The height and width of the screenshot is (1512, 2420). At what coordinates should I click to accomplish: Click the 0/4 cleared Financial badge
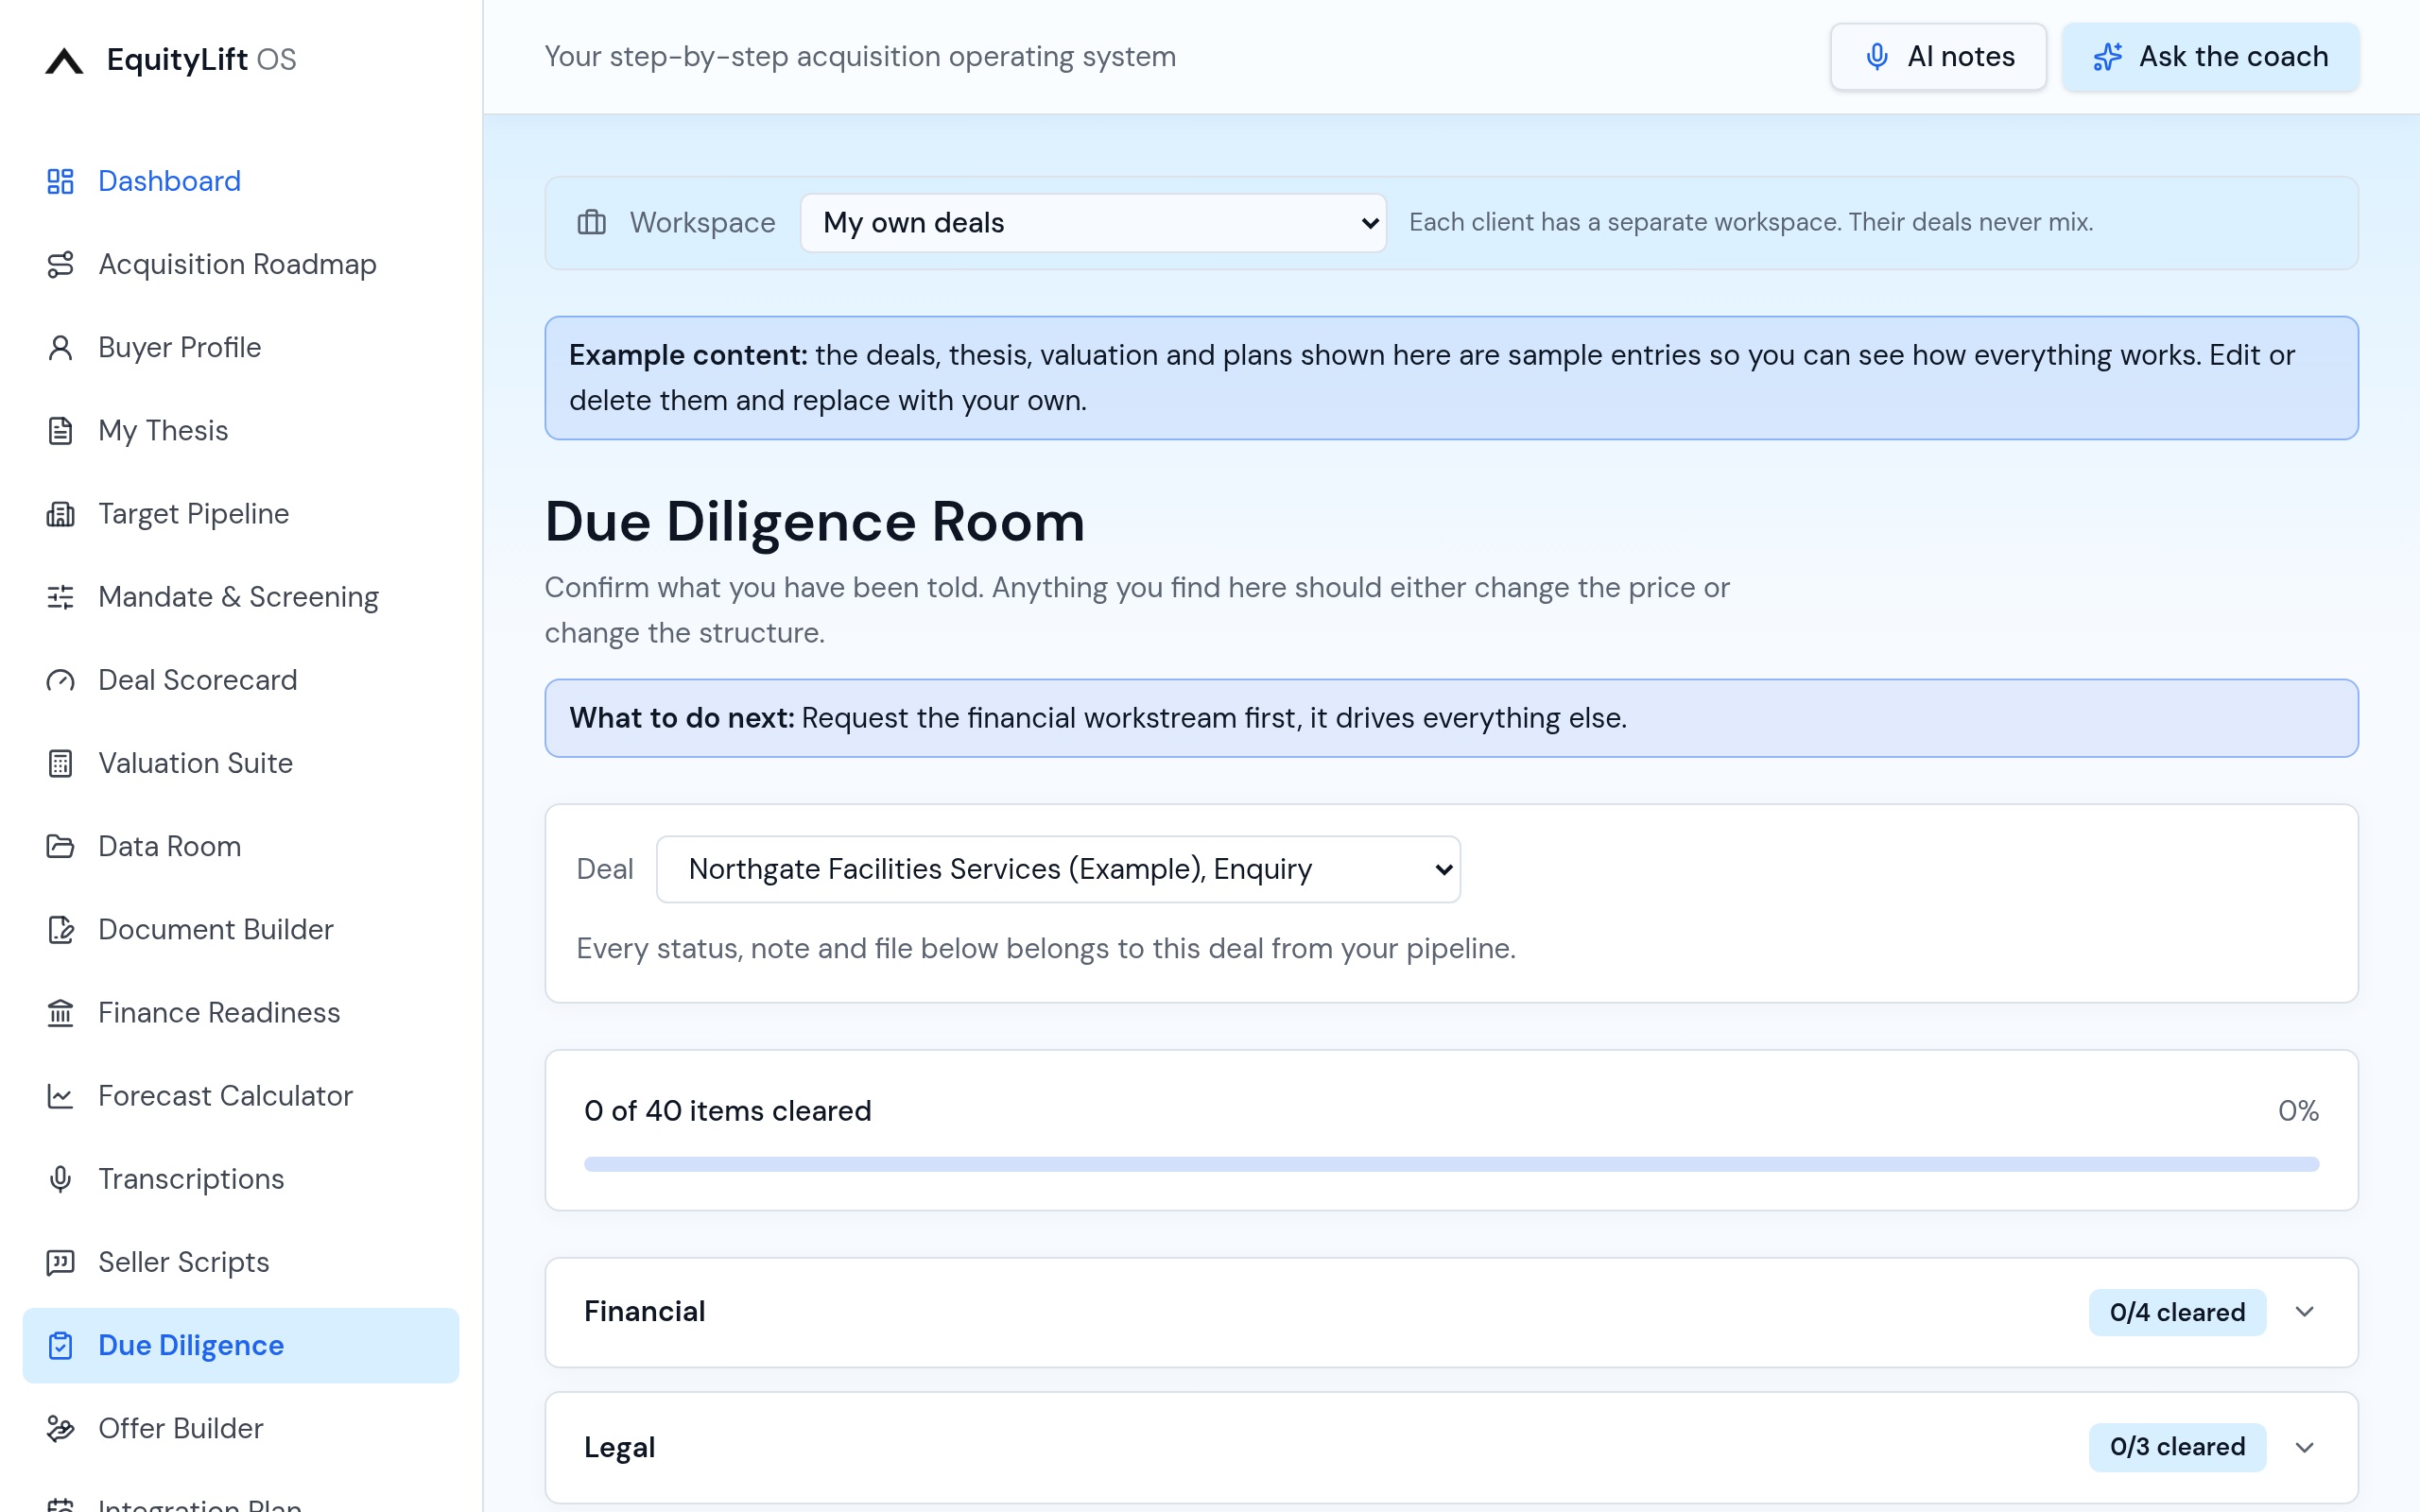coord(2177,1312)
